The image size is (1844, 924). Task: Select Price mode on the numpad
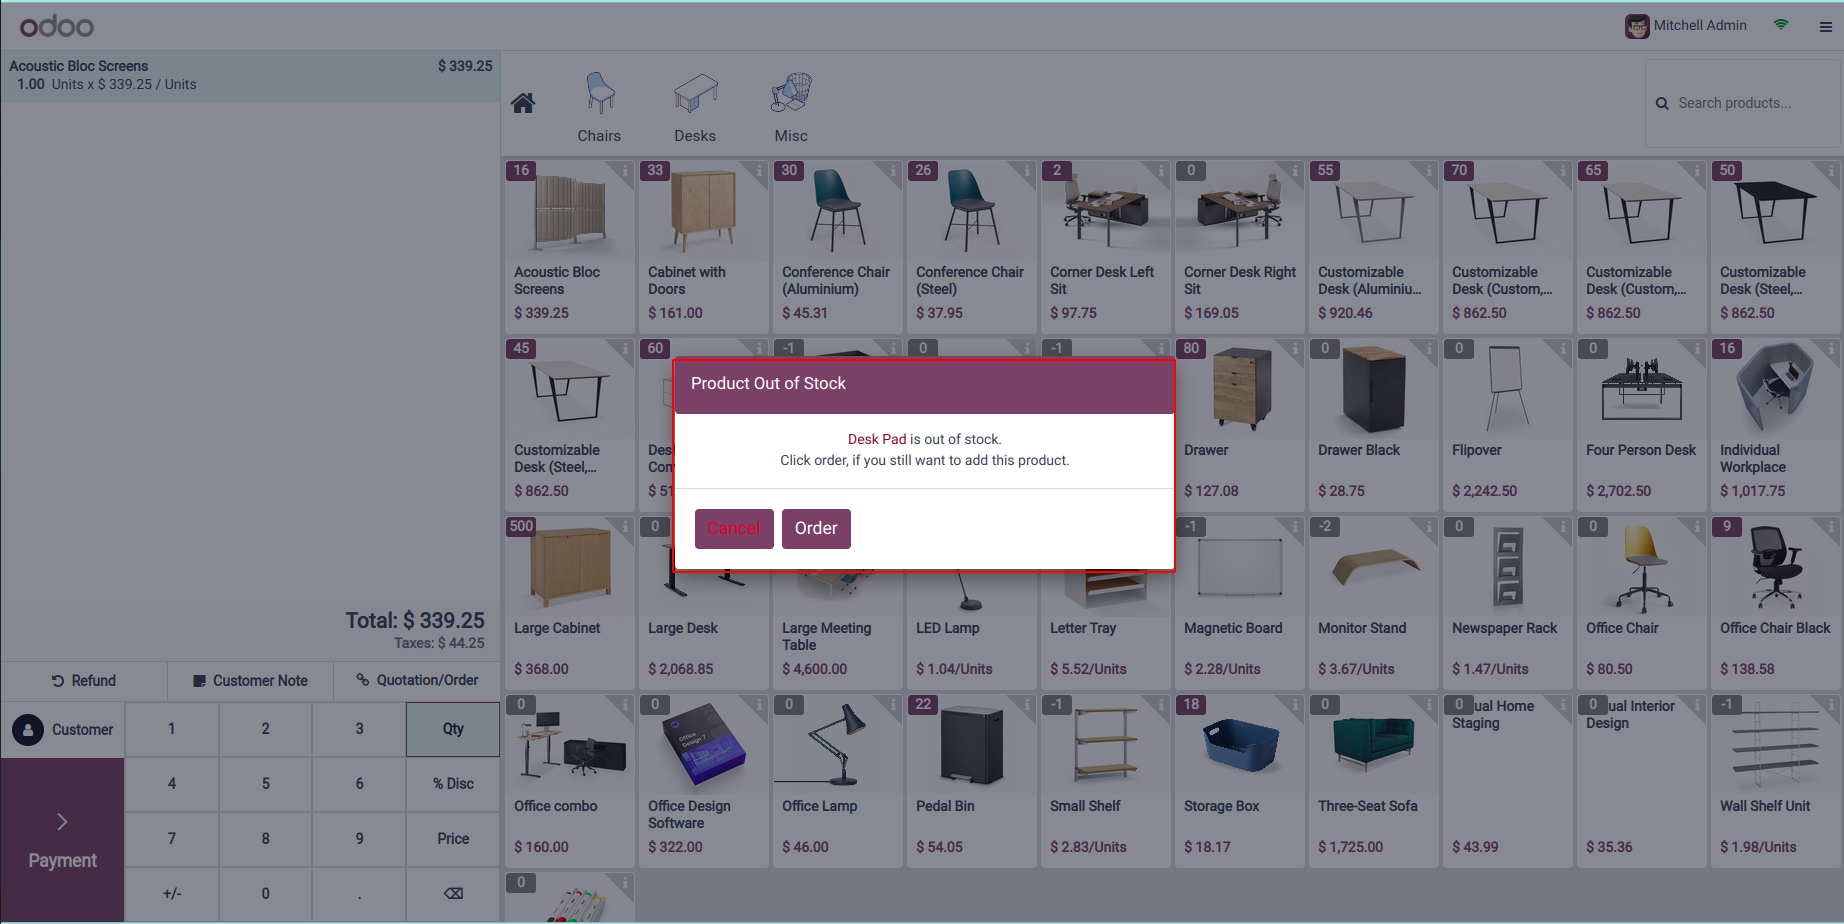point(453,839)
